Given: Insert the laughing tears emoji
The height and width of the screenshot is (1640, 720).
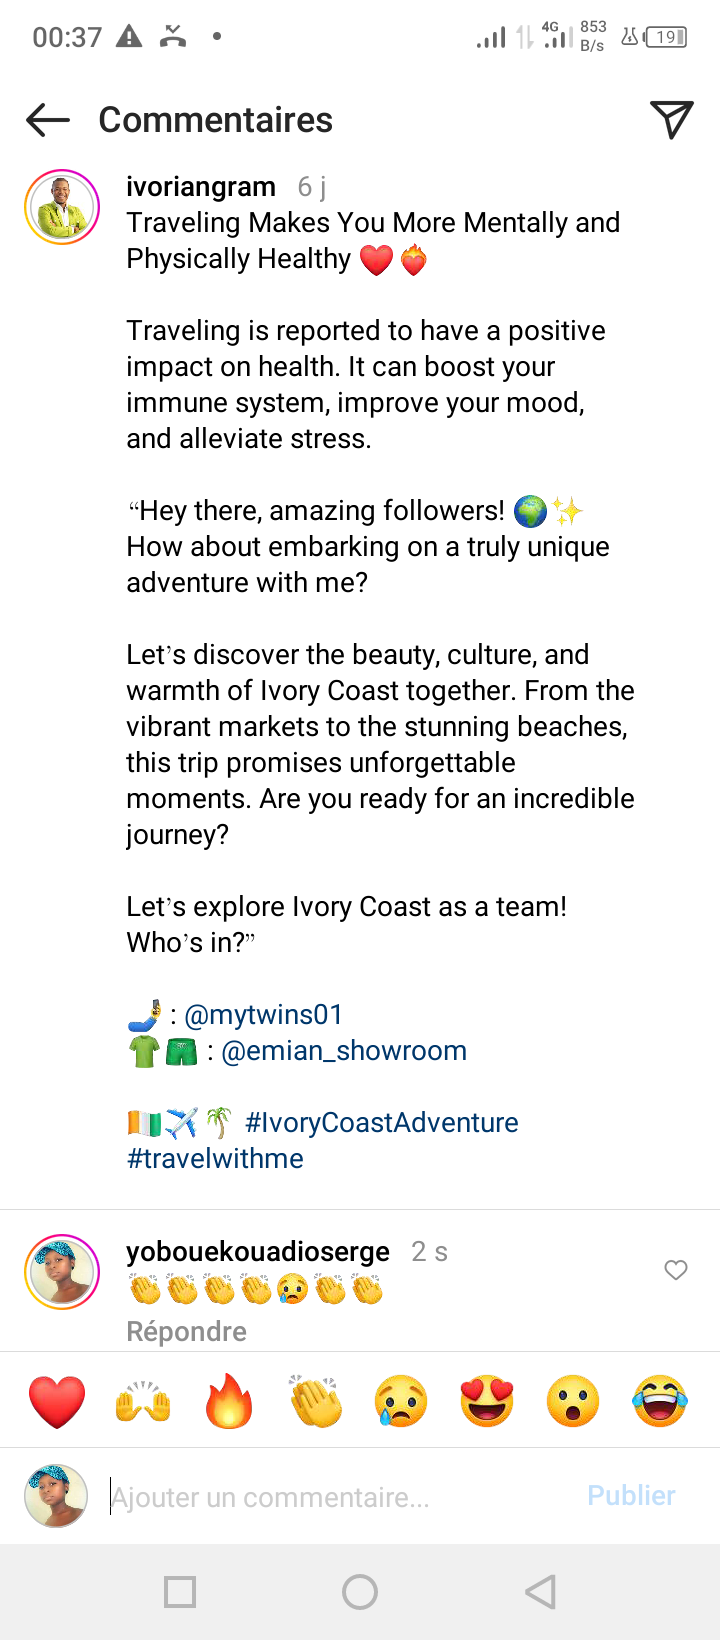Looking at the screenshot, I should click(660, 1401).
